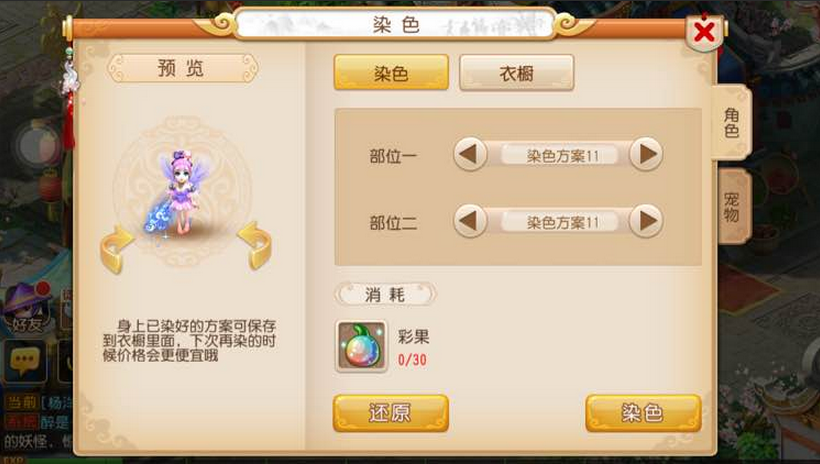820x464 pixels.
Task: Select next scheme for 部位一
Action: tap(646, 154)
